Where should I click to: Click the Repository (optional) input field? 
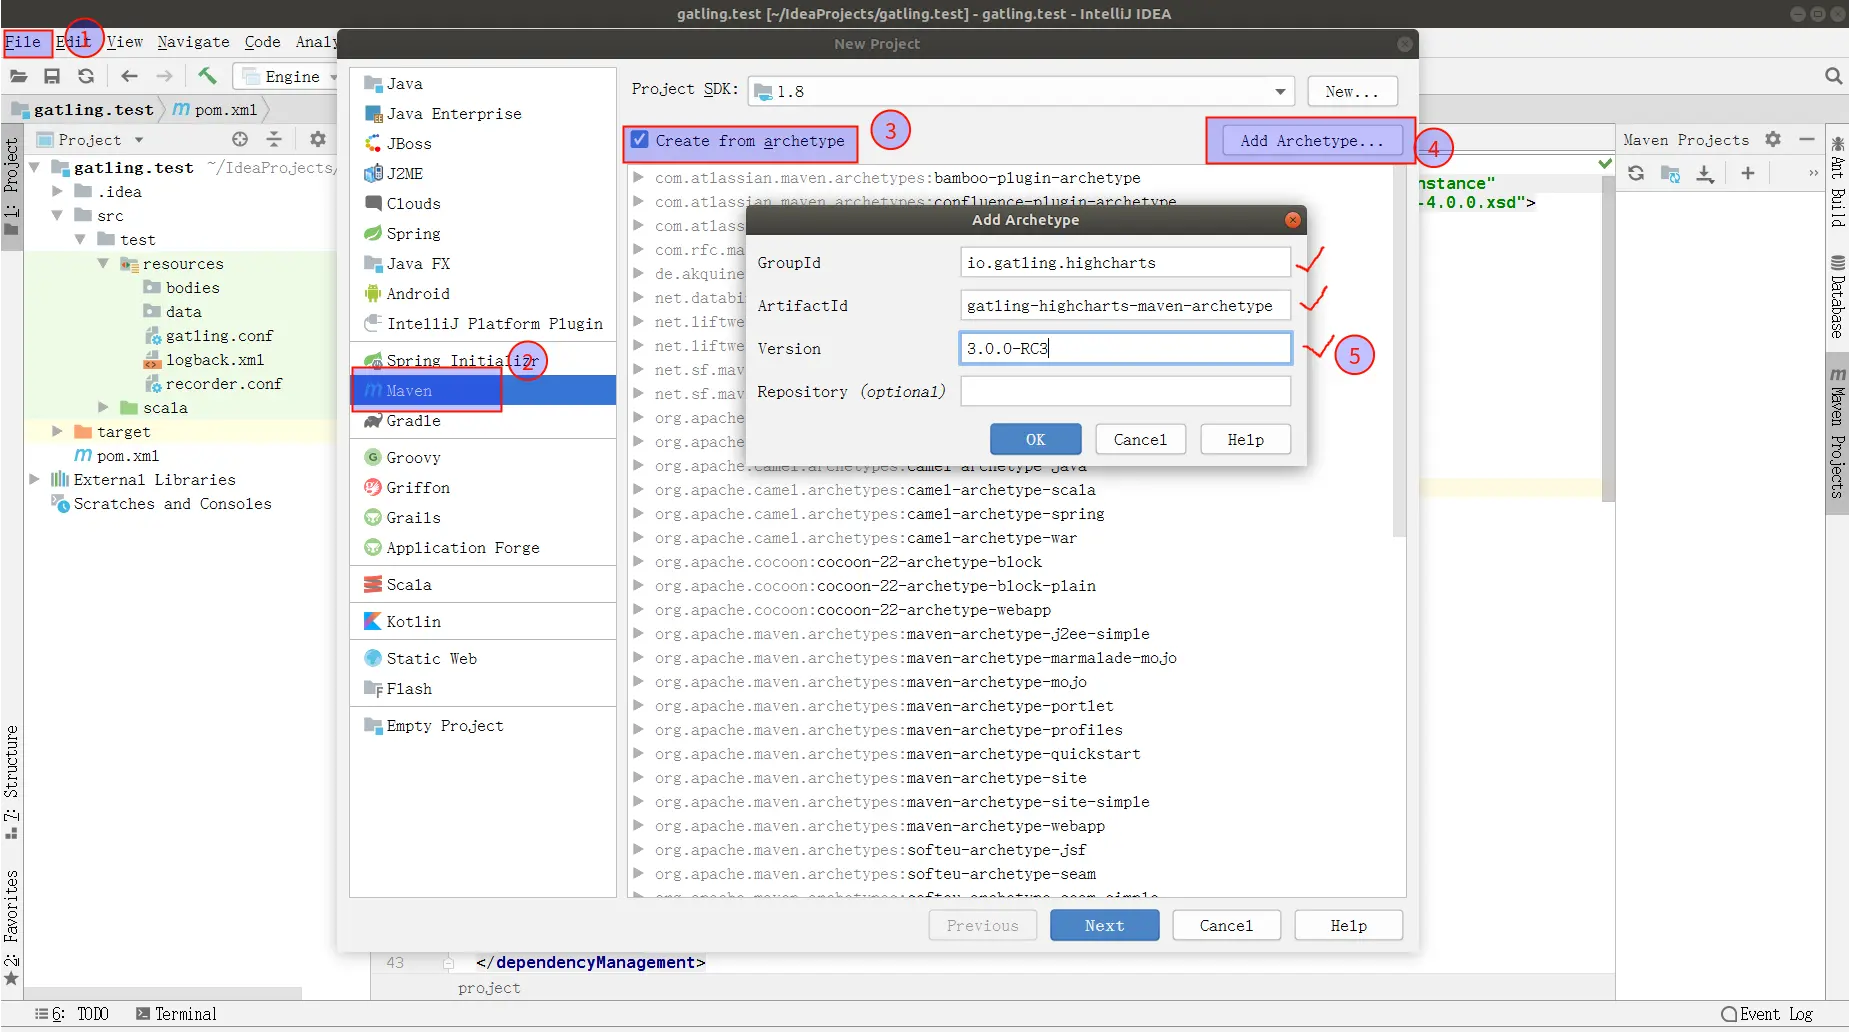click(x=1125, y=391)
